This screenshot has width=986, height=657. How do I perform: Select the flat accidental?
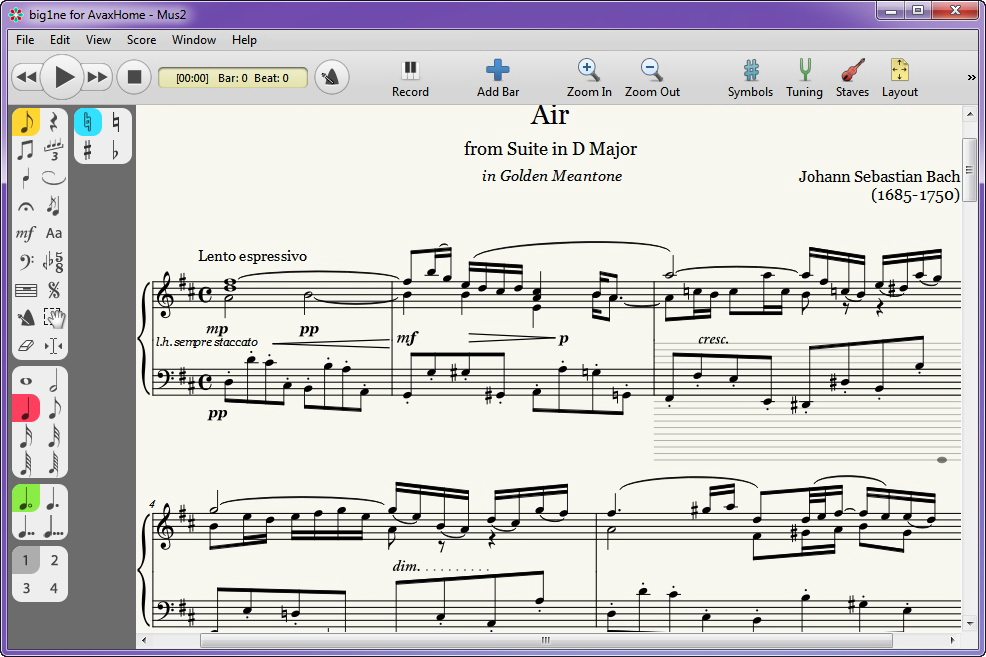click(x=116, y=150)
